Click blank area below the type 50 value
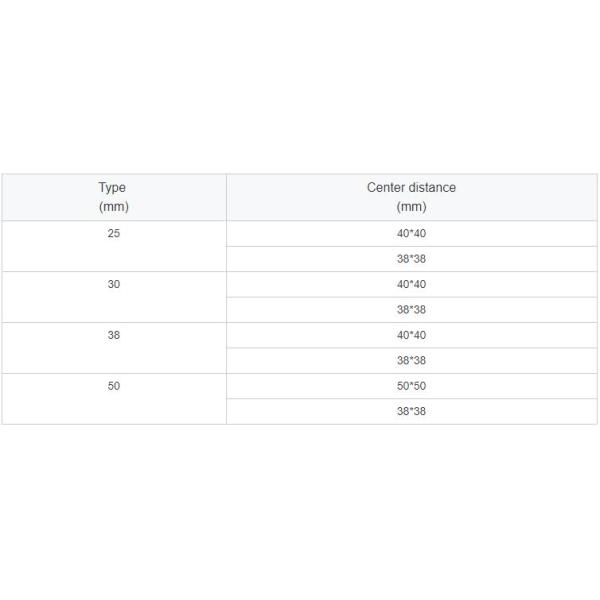The width and height of the screenshot is (600, 600). point(113,411)
